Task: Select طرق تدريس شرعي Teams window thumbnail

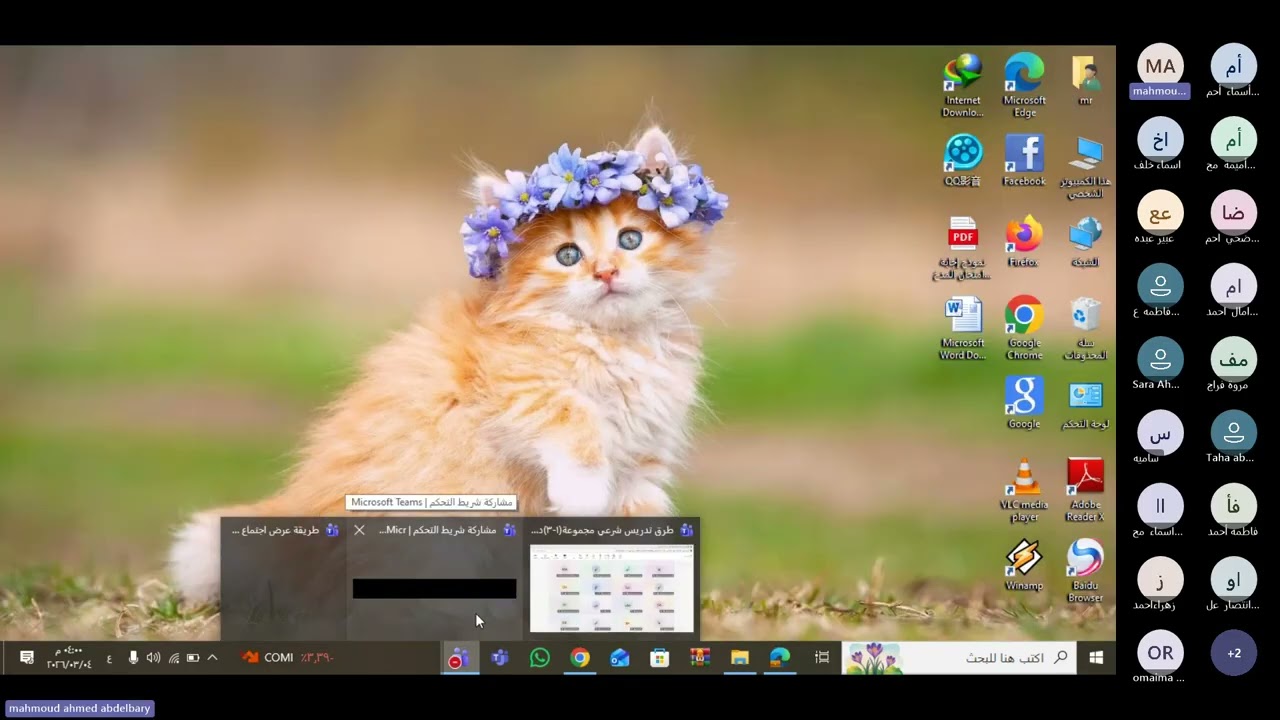Action: tap(612, 588)
